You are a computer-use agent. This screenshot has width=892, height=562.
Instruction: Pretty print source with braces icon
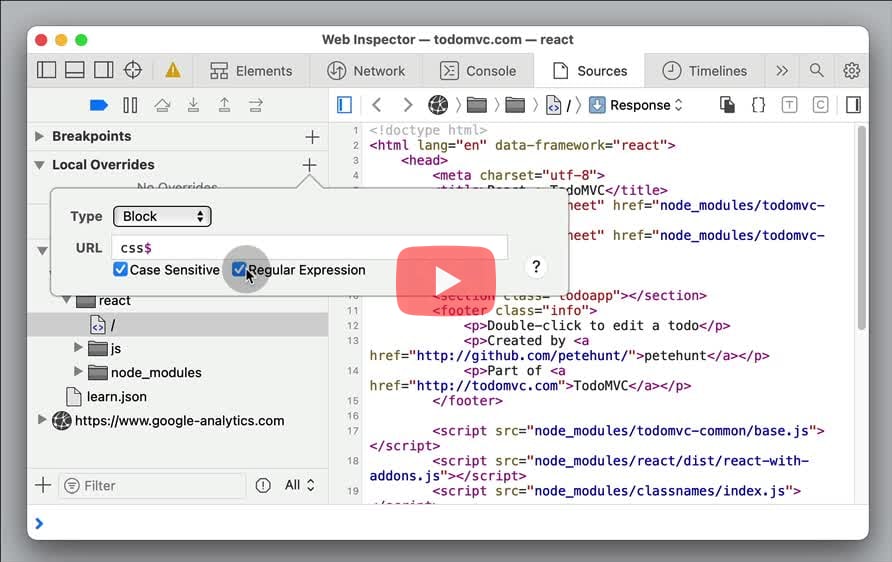758,105
